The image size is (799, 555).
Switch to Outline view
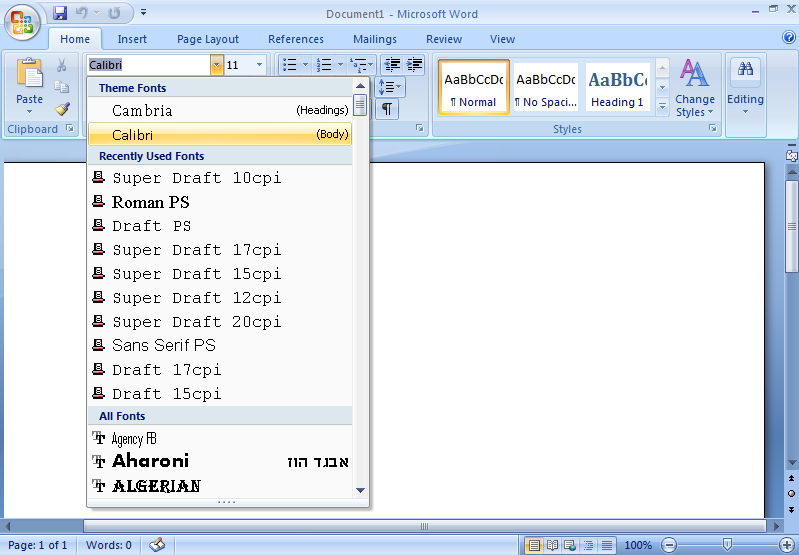coord(588,545)
